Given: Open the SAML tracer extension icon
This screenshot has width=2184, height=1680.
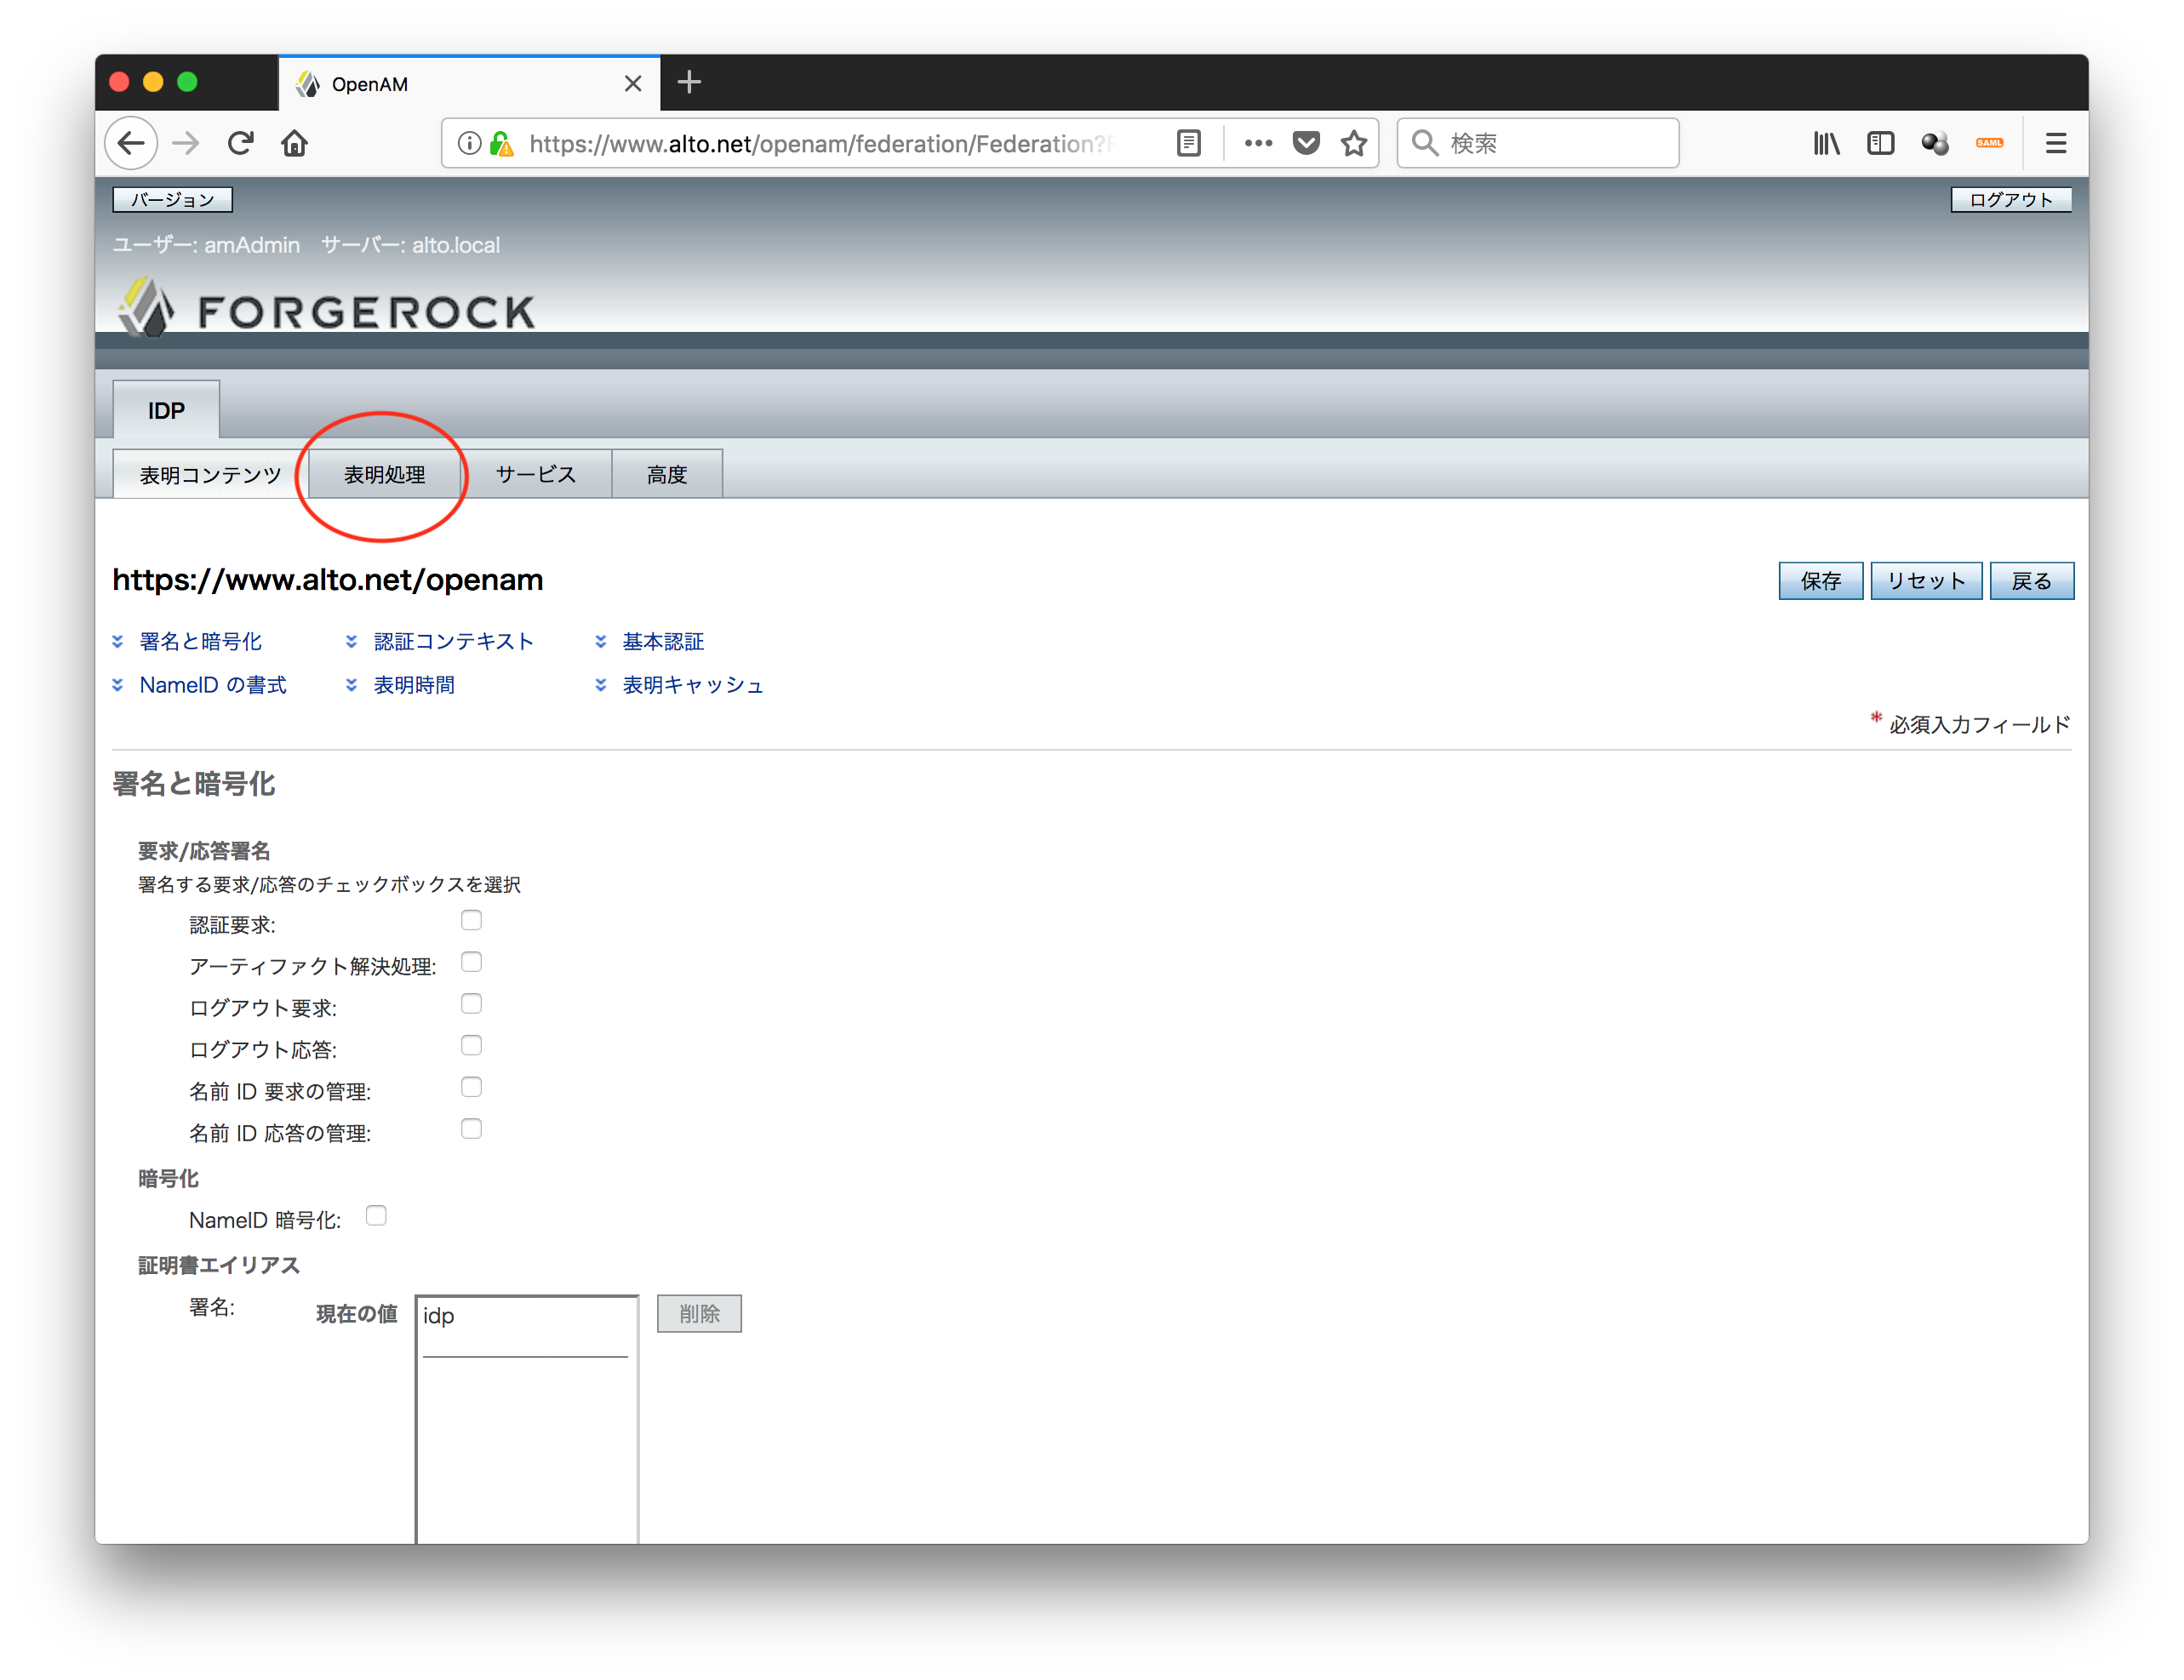Looking at the screenshot, I should [x=1989, y=143].
